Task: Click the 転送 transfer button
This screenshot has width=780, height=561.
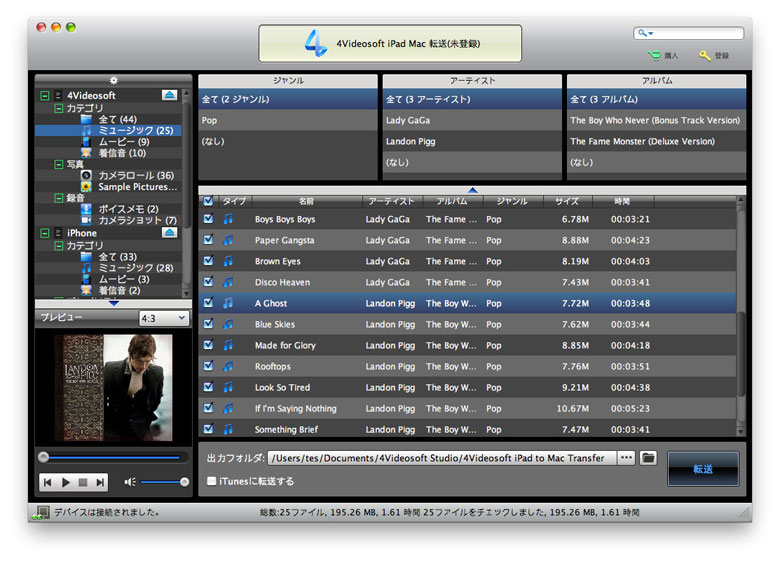Action: 702,468
